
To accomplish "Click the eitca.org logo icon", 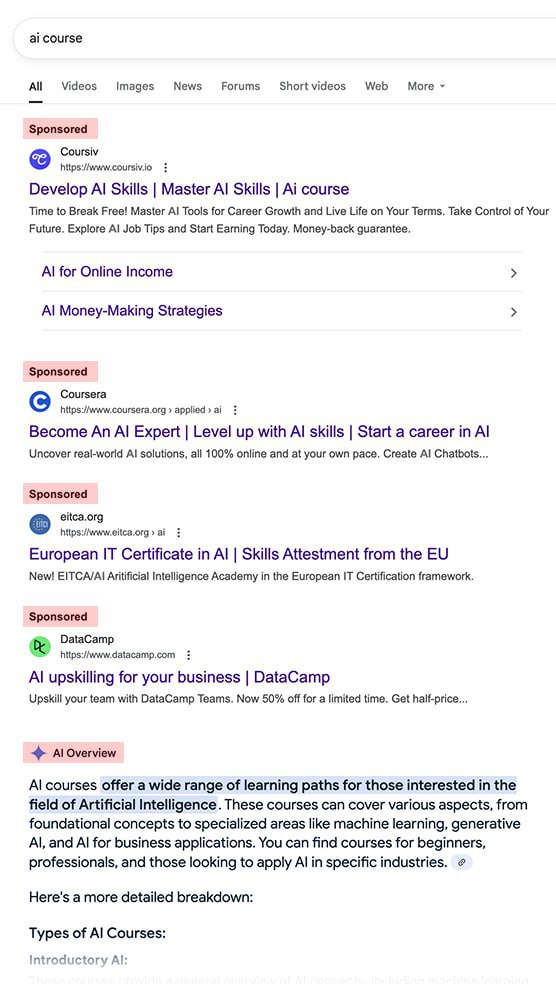I will point(40,524).
